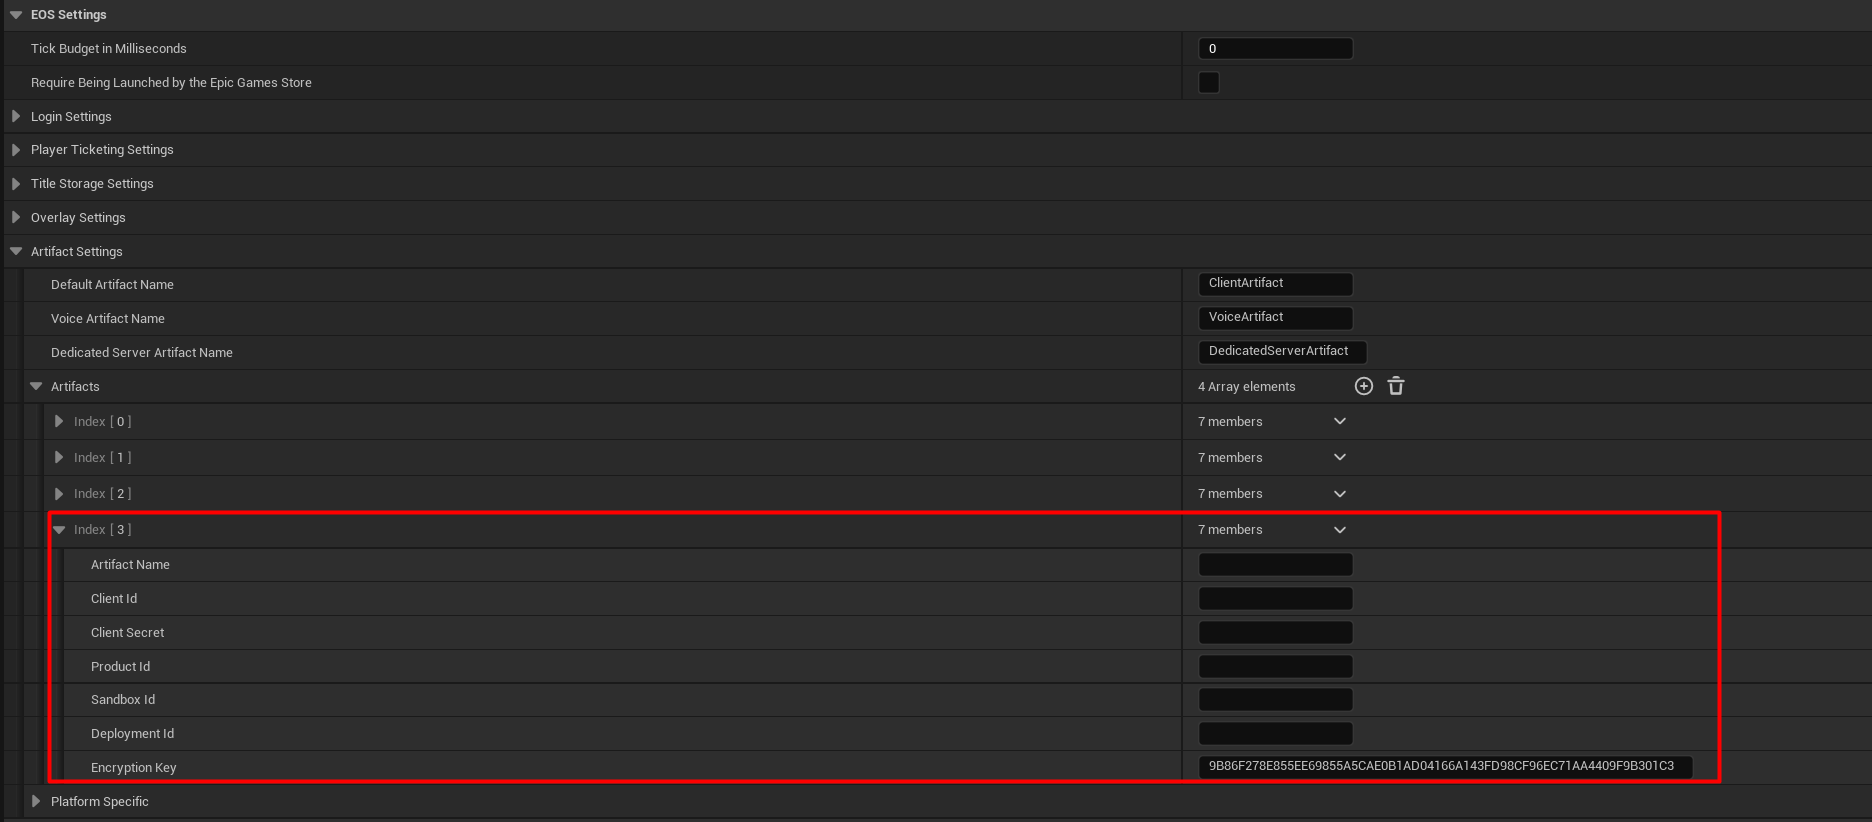This screenshot has height=822, width=1872.
Task: Add a new element to Artifacts array
Action: (x=1363, y=386)
